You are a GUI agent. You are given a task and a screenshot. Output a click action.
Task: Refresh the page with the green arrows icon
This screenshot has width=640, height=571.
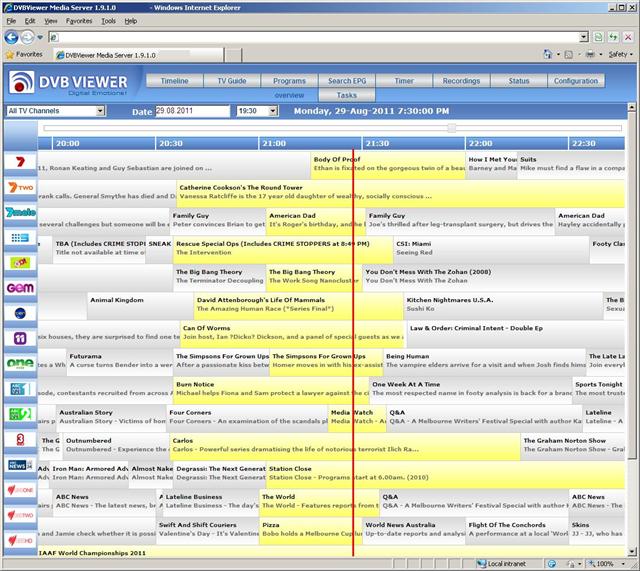pos(613,37)
